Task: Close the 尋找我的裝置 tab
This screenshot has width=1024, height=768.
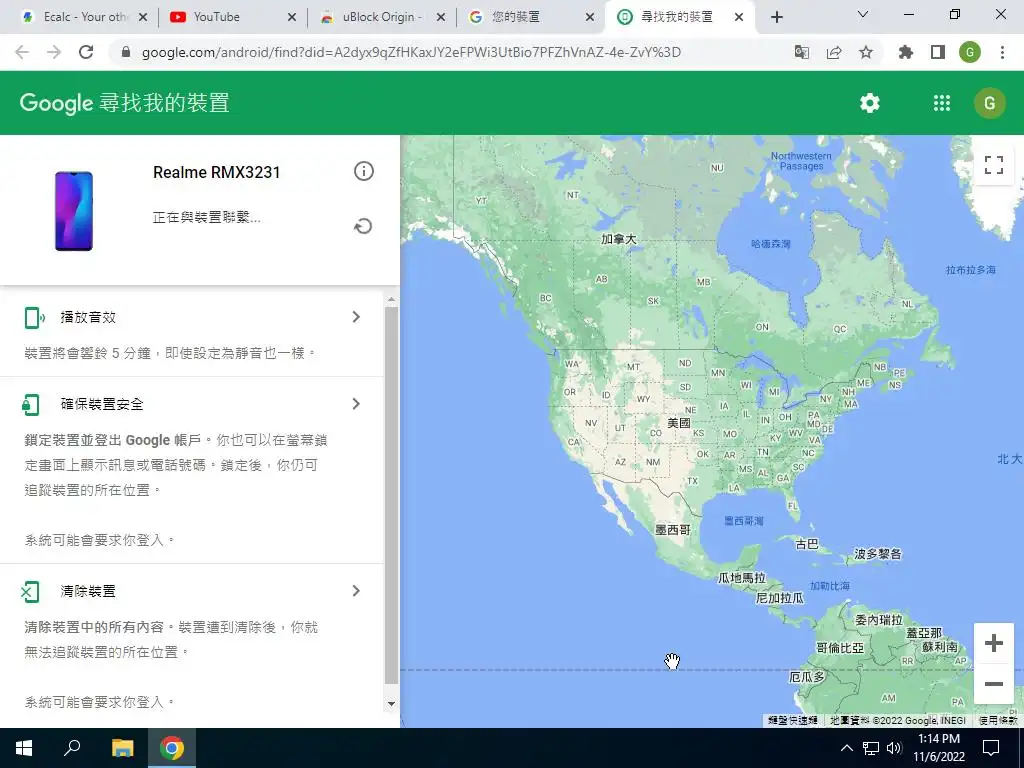Action: (739, 17)
